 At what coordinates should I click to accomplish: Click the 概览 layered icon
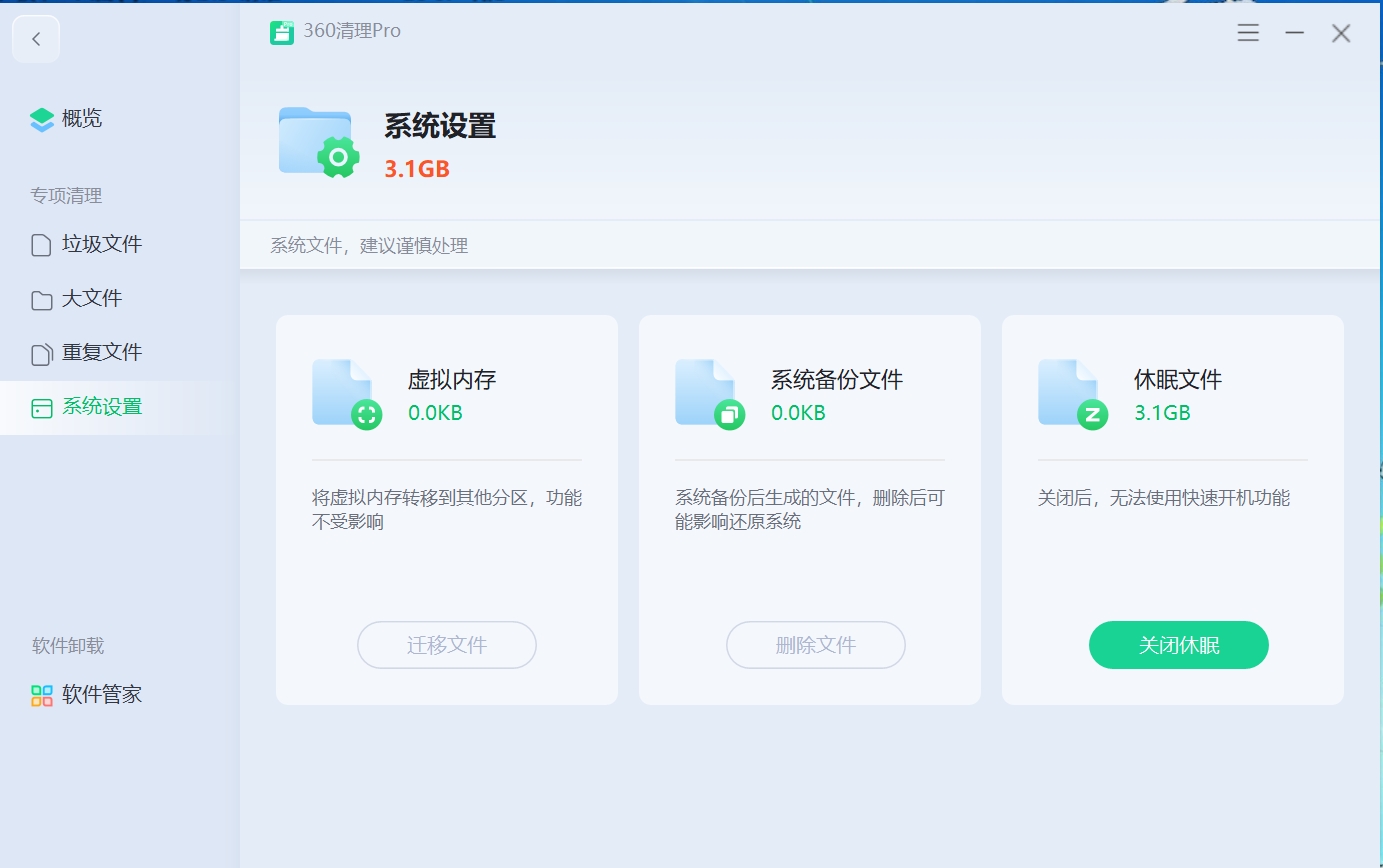pos(42,120)
